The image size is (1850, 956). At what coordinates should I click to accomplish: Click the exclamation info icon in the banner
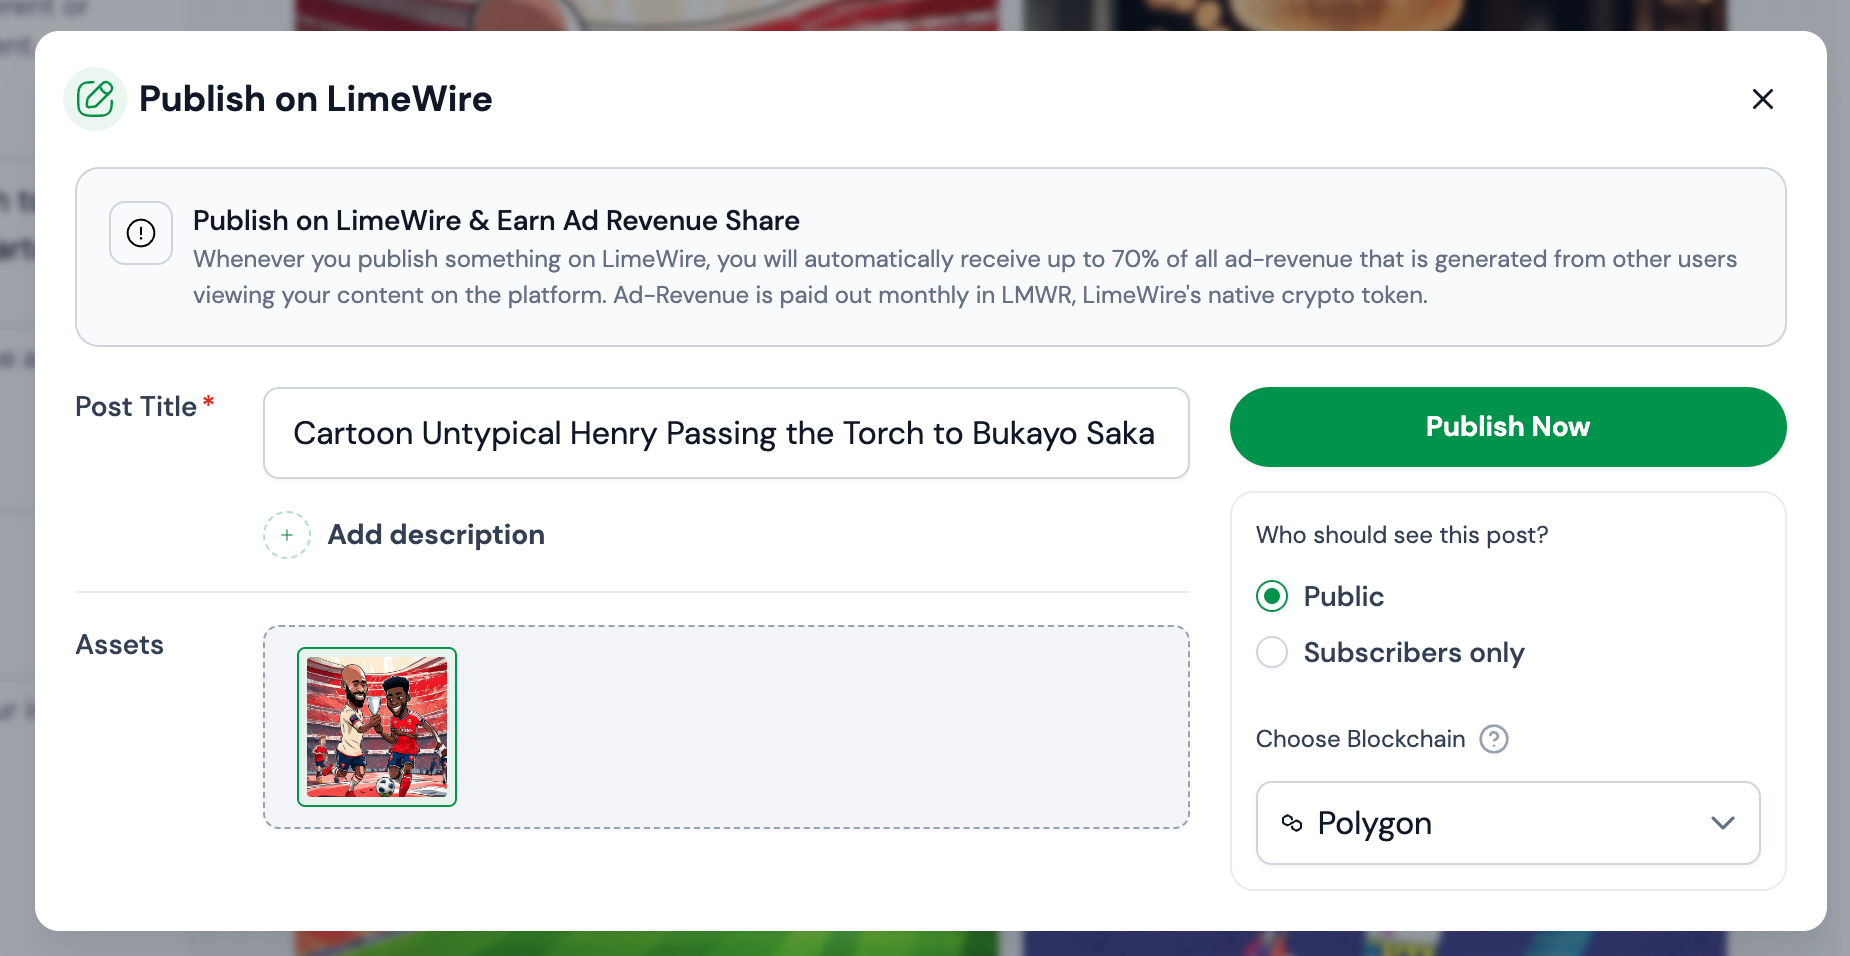point(141,233)
